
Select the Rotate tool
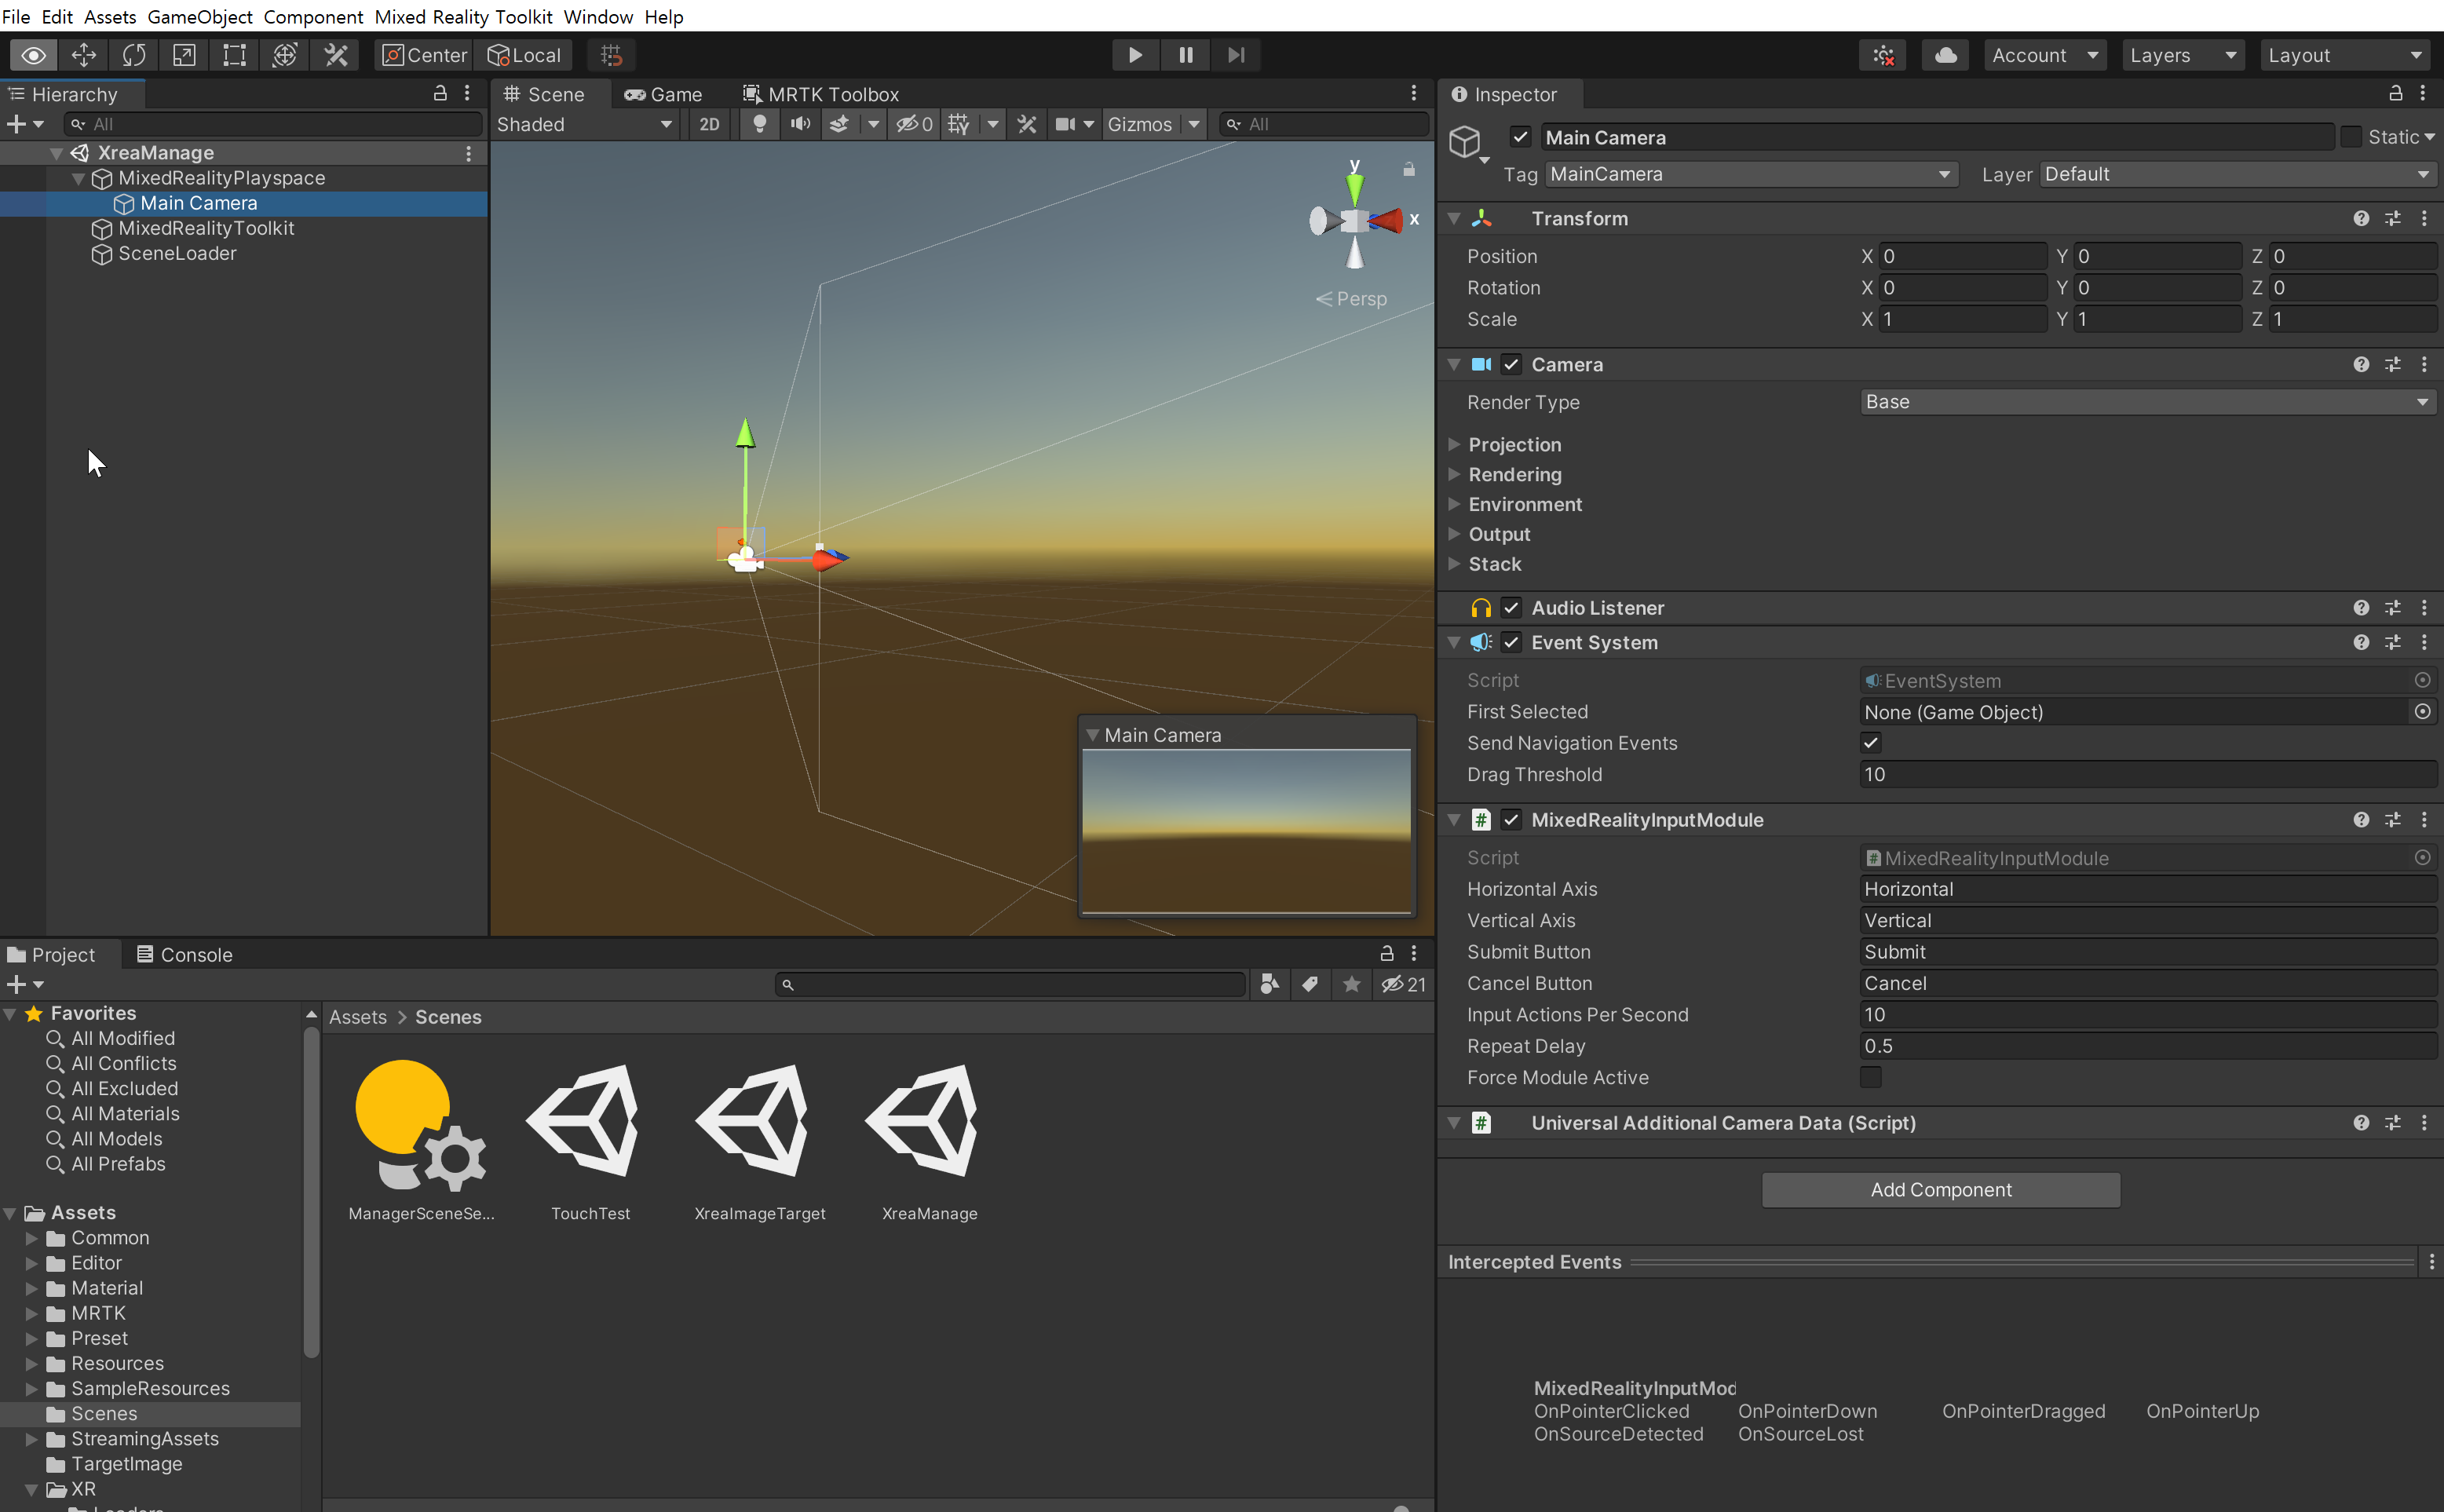[x=134, y=55]
